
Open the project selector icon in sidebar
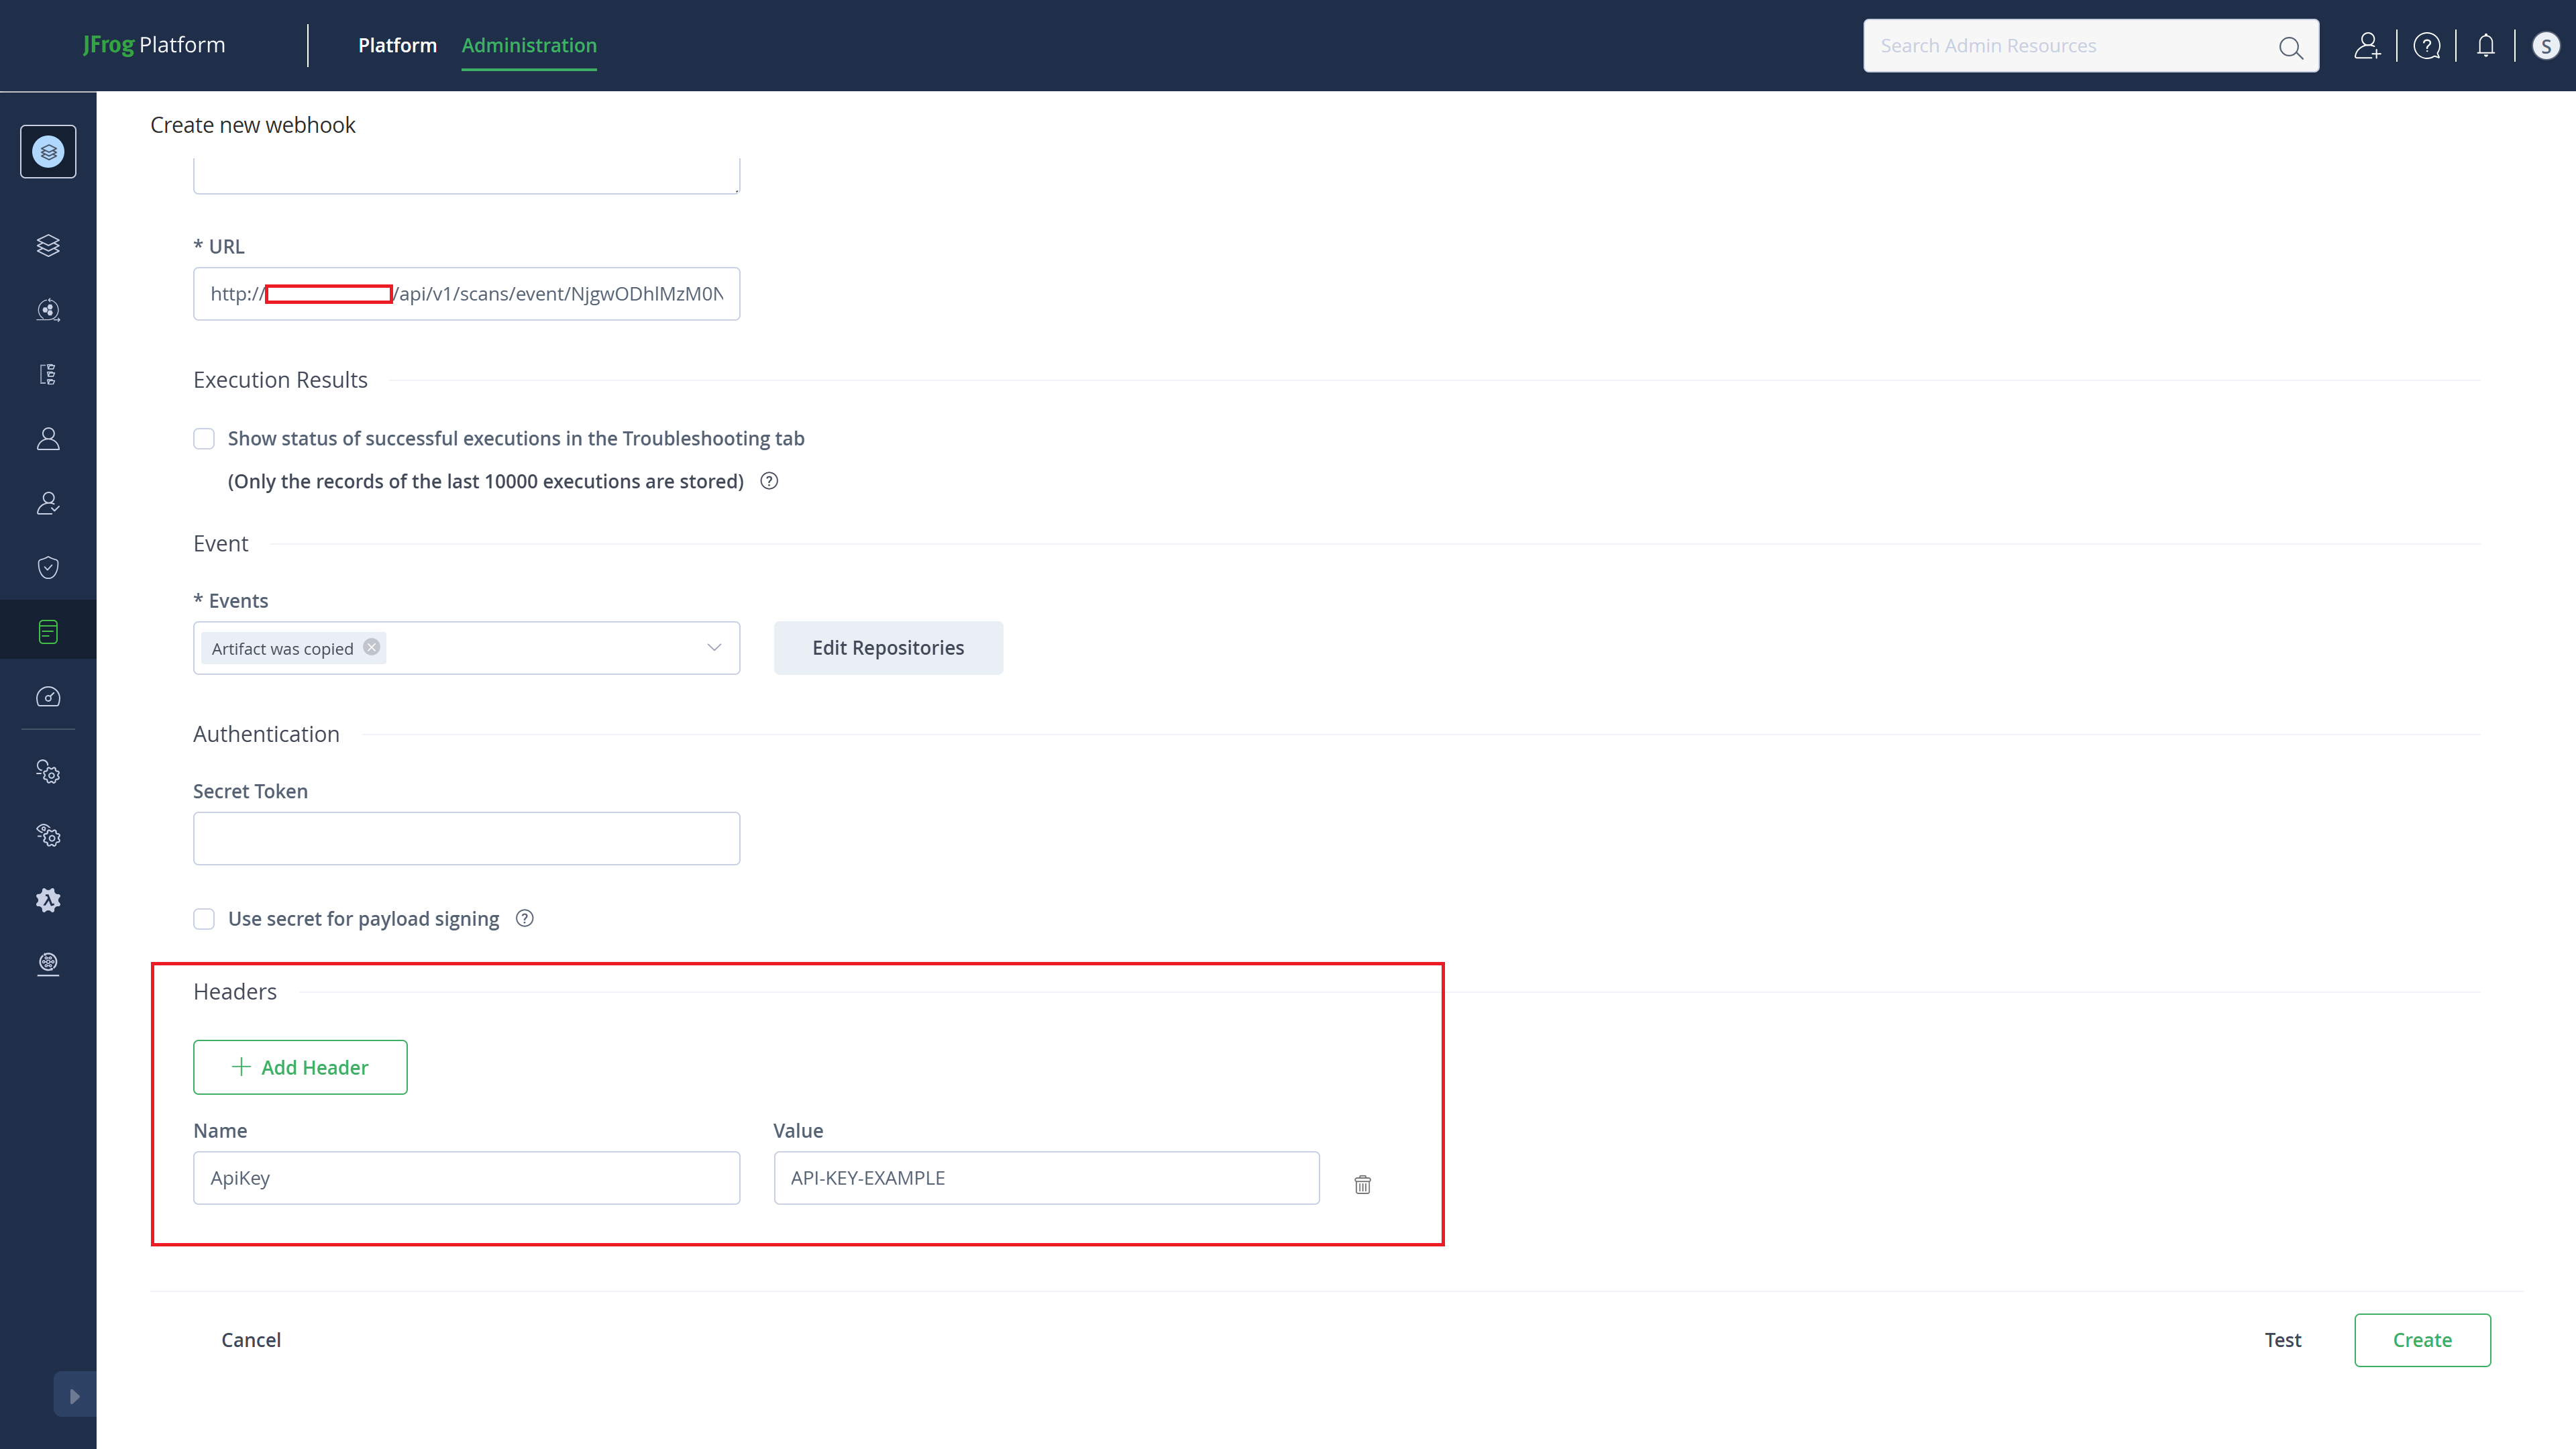48,152
